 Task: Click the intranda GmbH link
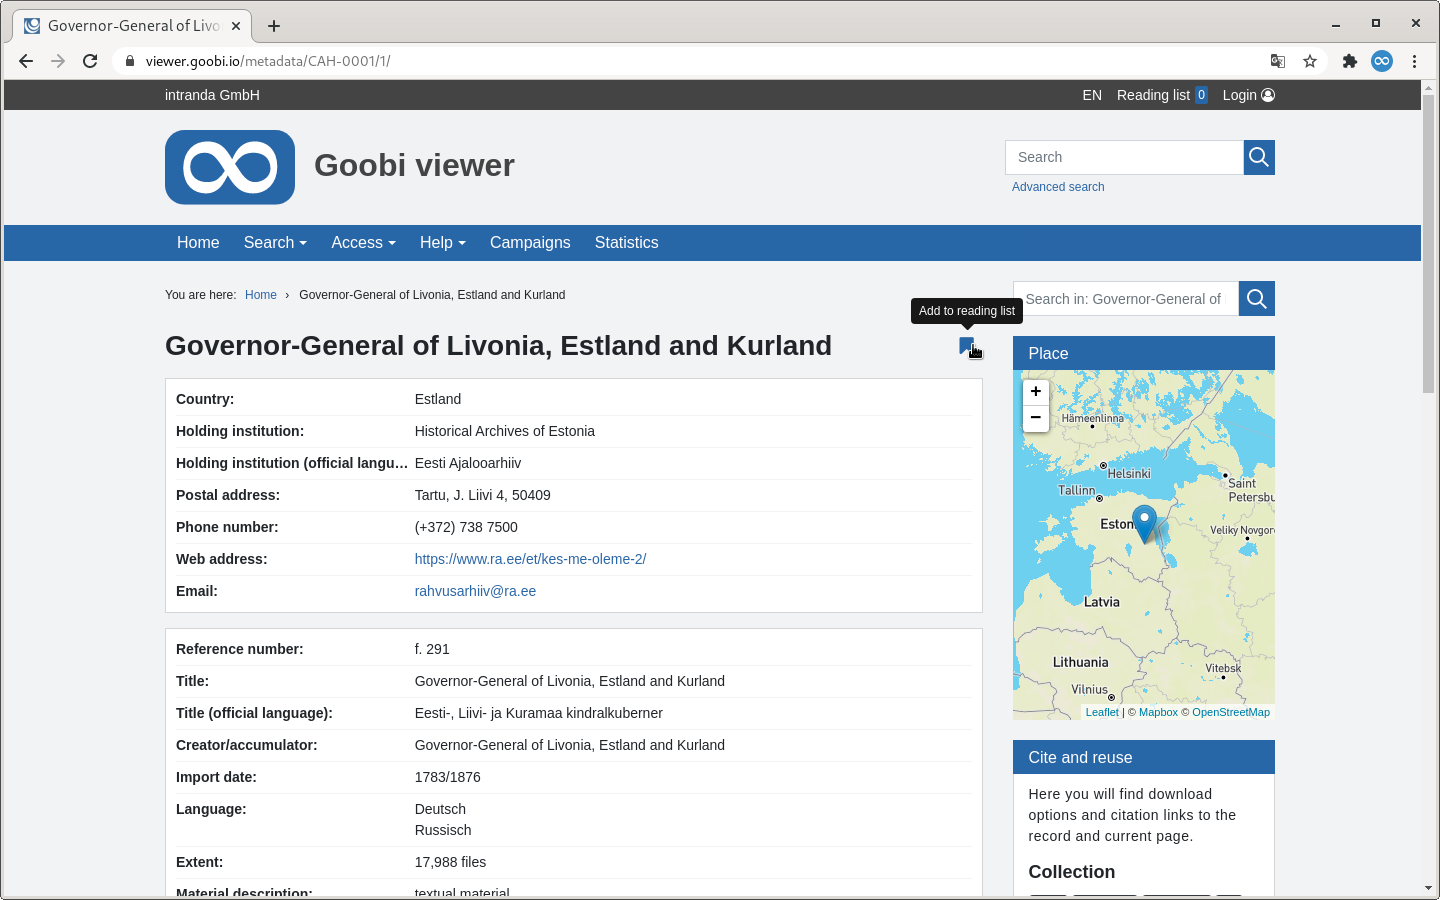(x=212, y=95)
